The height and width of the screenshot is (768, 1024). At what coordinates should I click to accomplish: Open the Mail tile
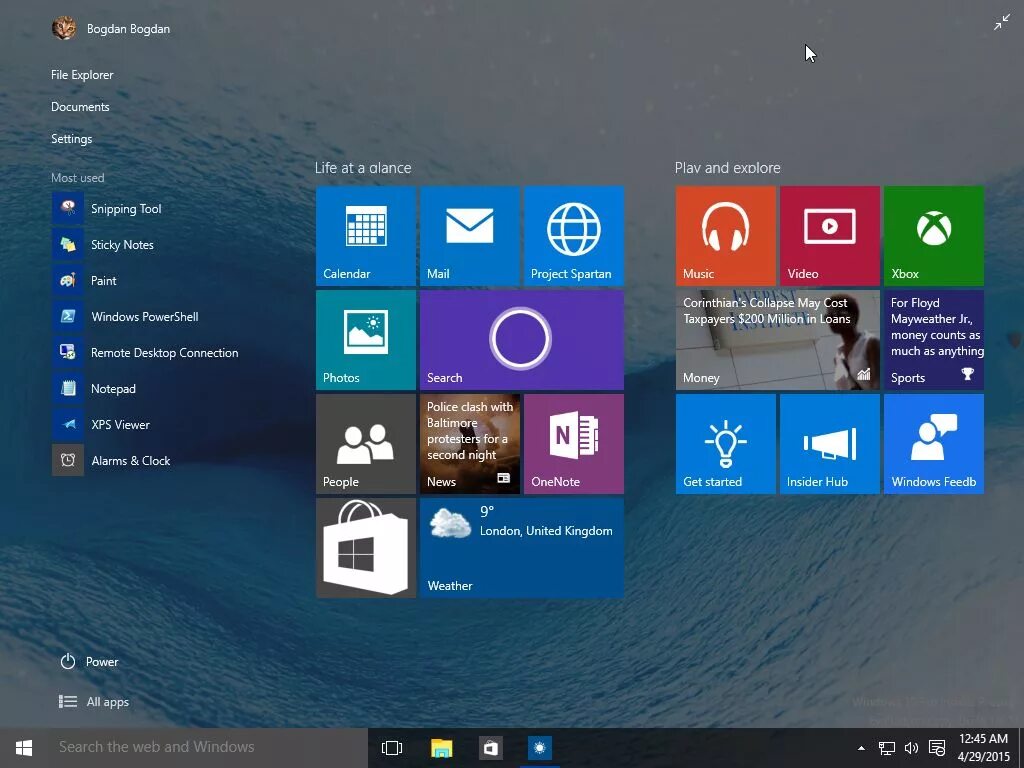click(x=470, y=236)
